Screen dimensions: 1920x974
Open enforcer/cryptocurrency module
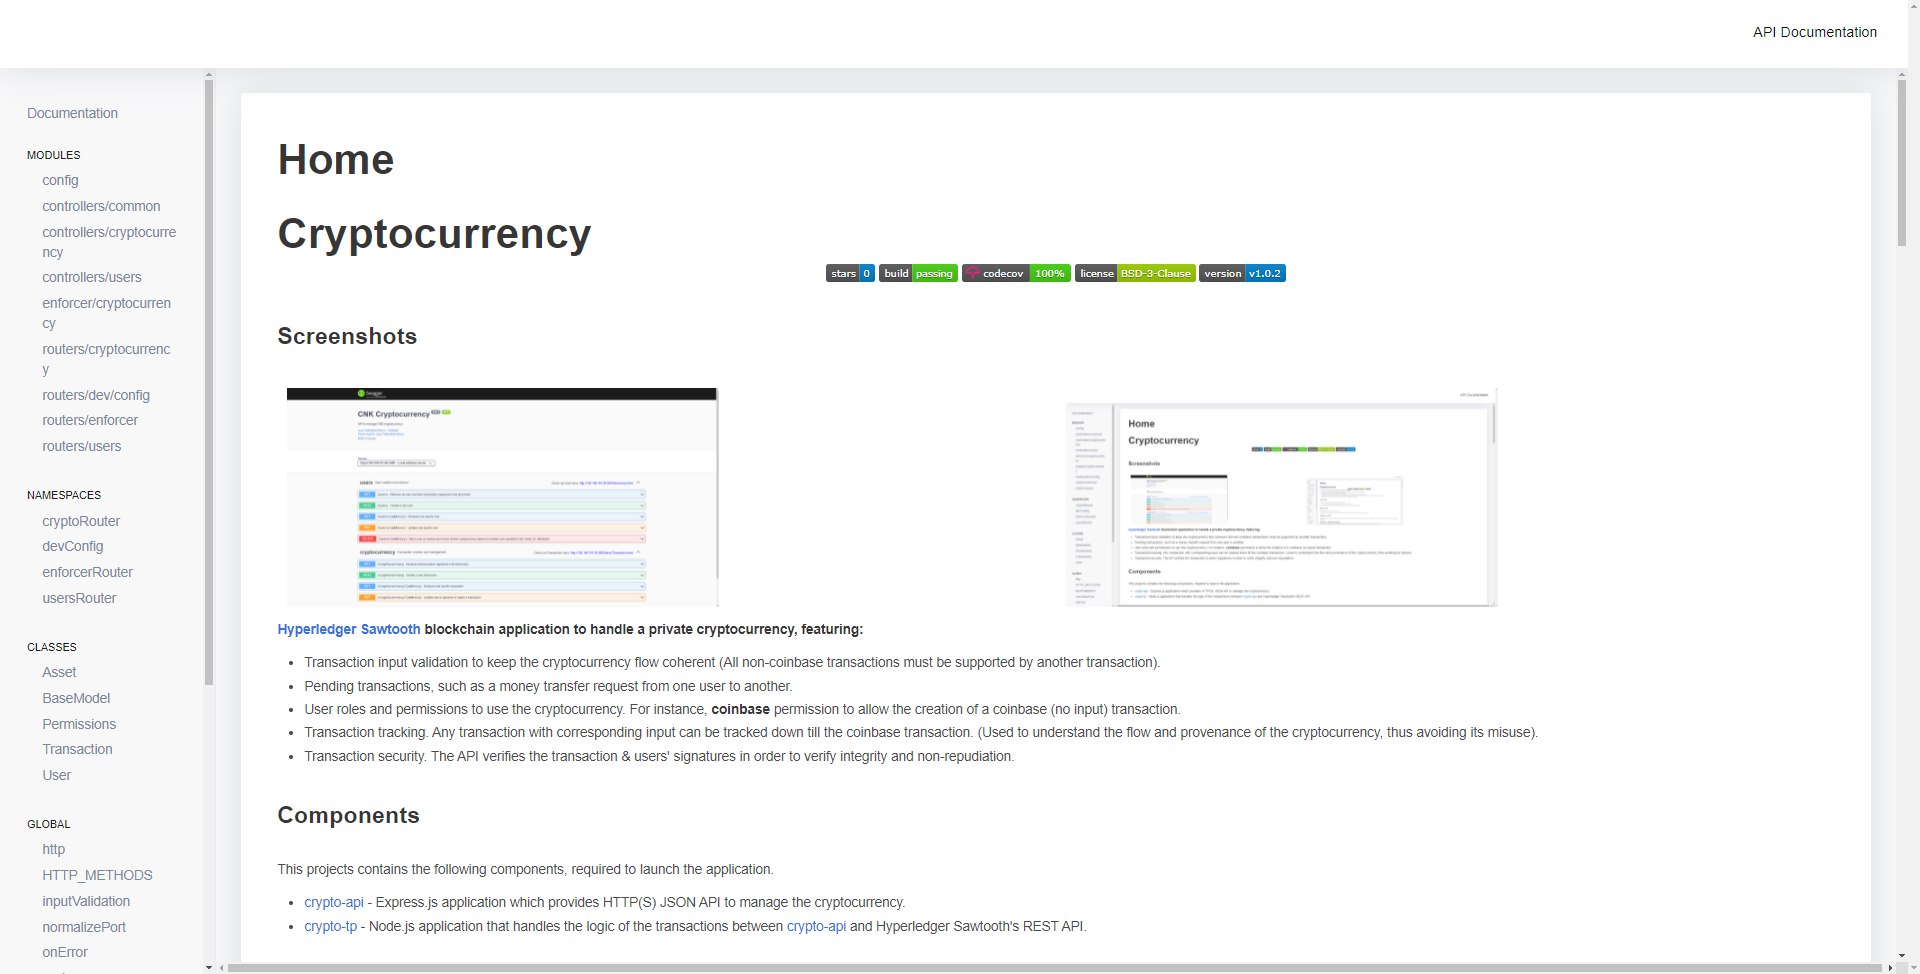[x=106, y=313]
